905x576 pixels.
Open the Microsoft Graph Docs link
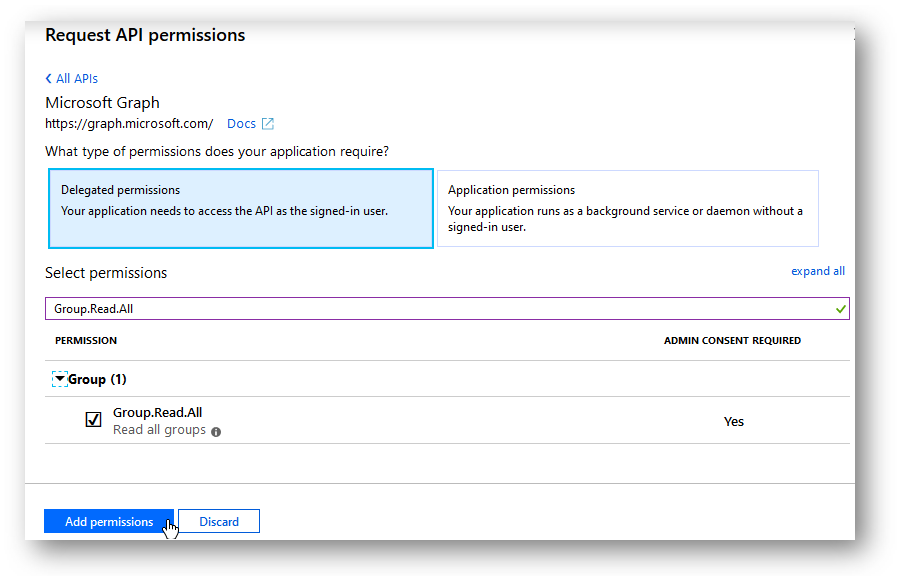click(241, 124)
